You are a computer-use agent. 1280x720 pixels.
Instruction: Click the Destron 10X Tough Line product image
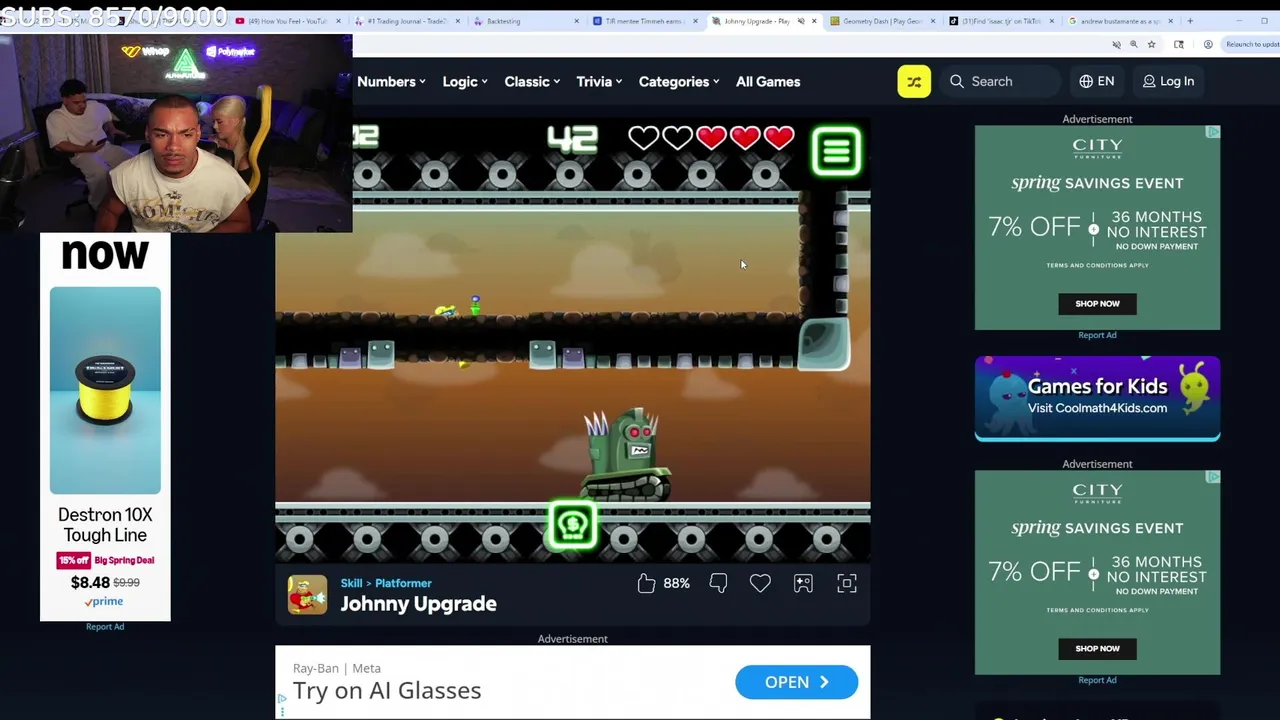tap(105, 390)
